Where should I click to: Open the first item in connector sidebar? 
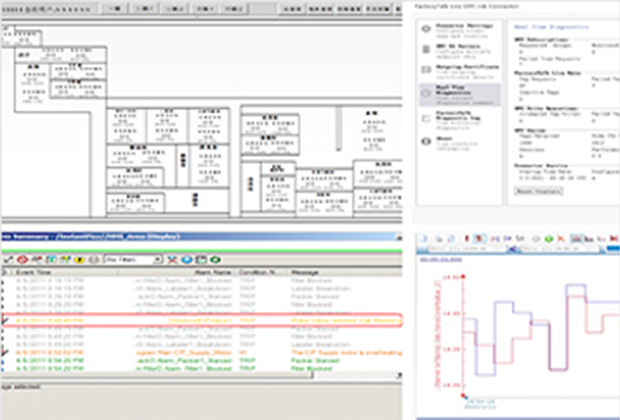click(x=457, y=30)
